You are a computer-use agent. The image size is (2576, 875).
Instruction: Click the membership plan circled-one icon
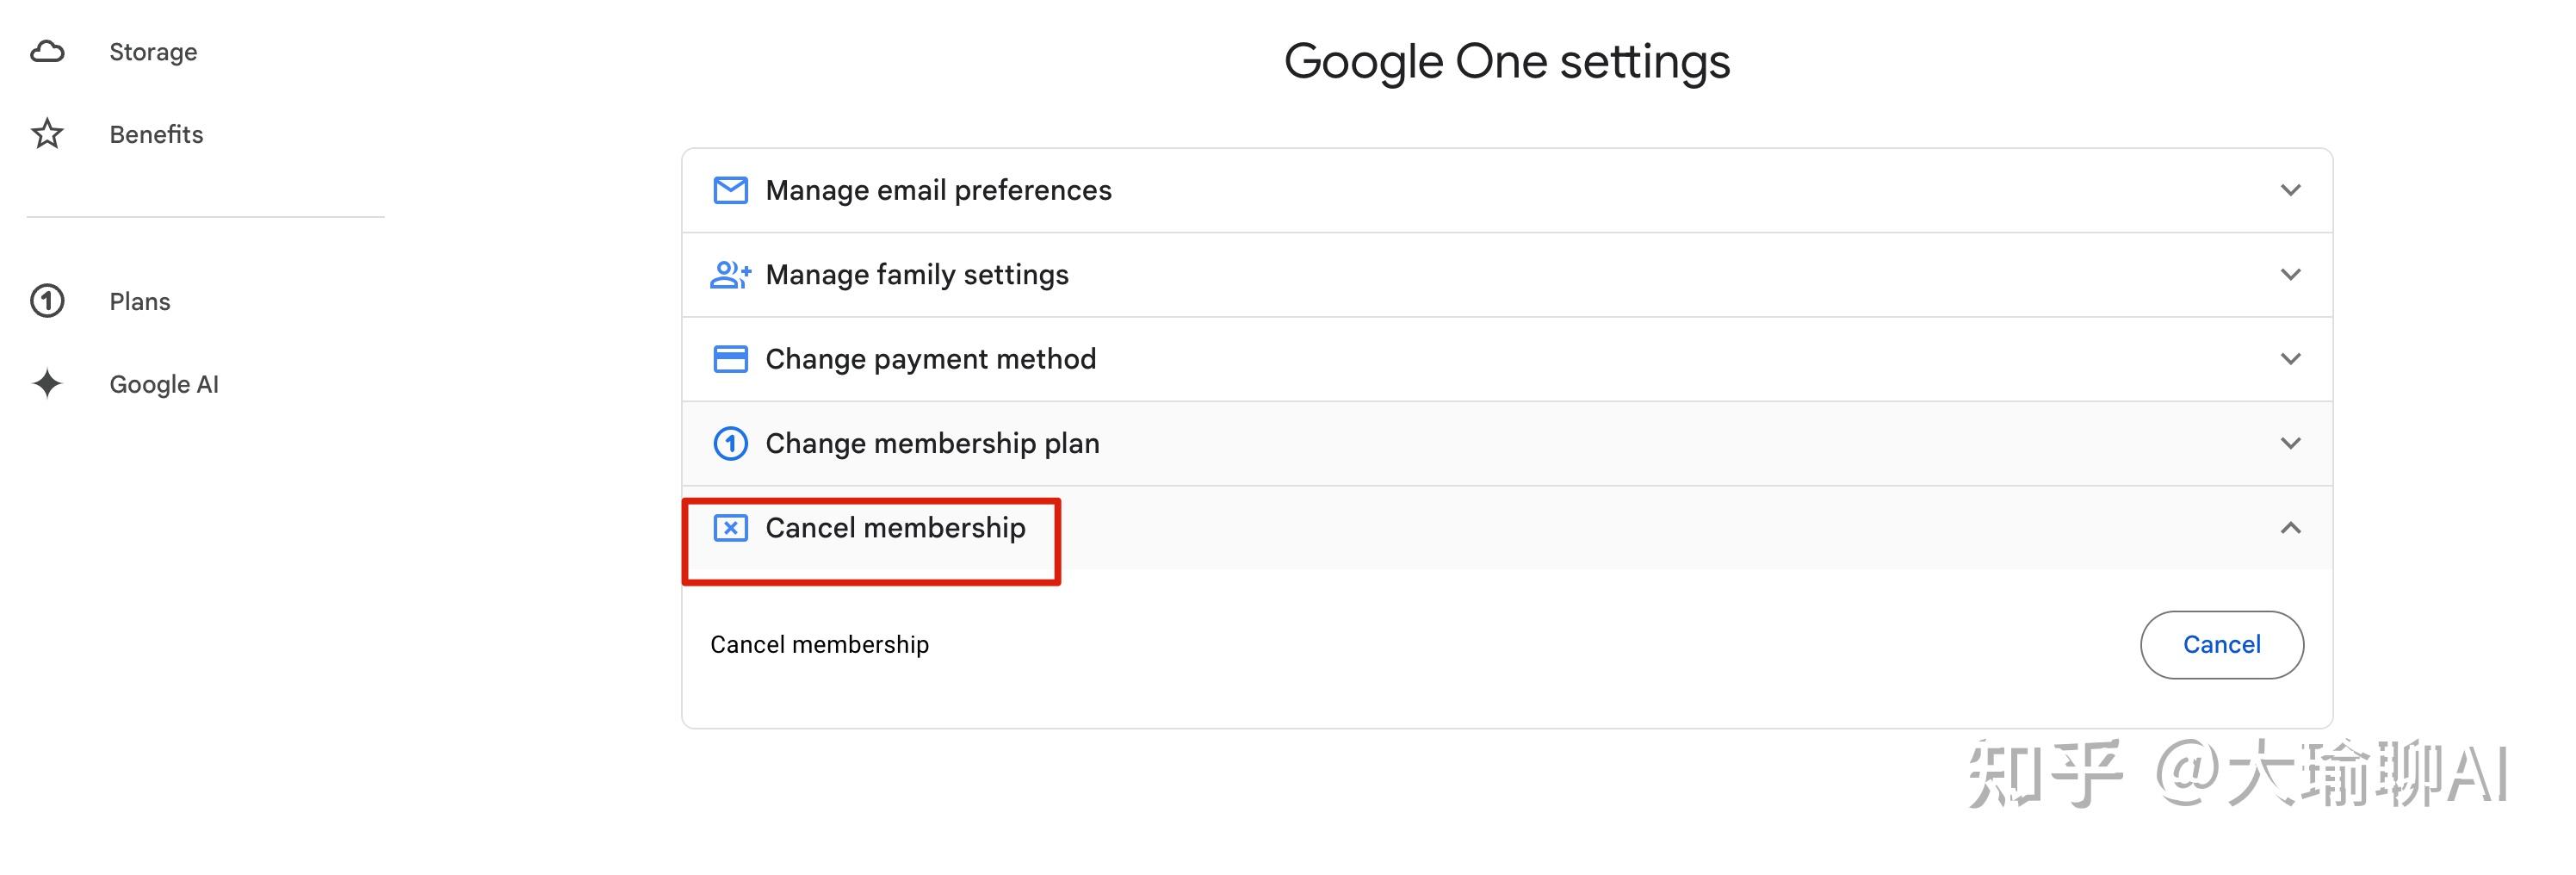click(x=730, y=443)
